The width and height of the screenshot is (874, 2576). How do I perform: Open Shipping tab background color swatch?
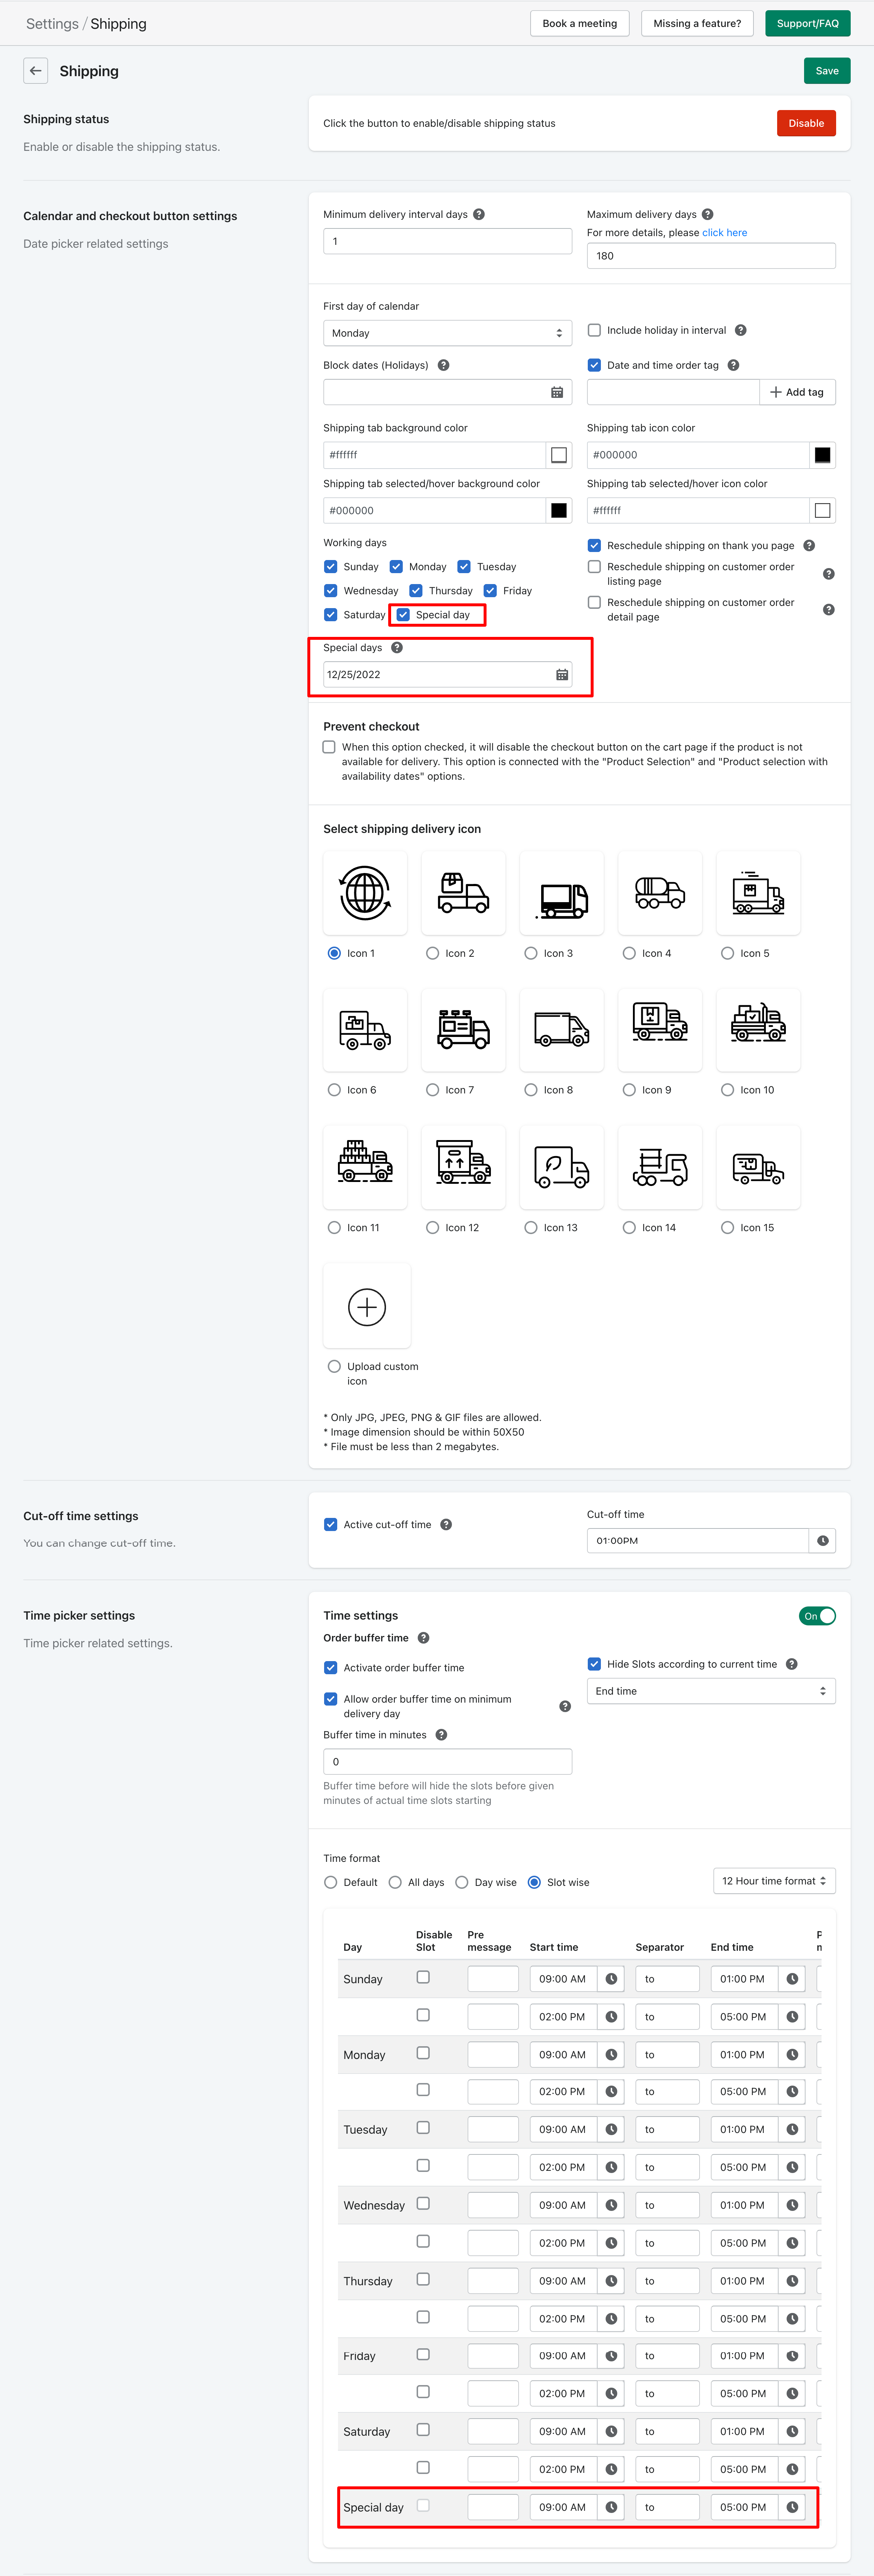click(x=559, y=455)
